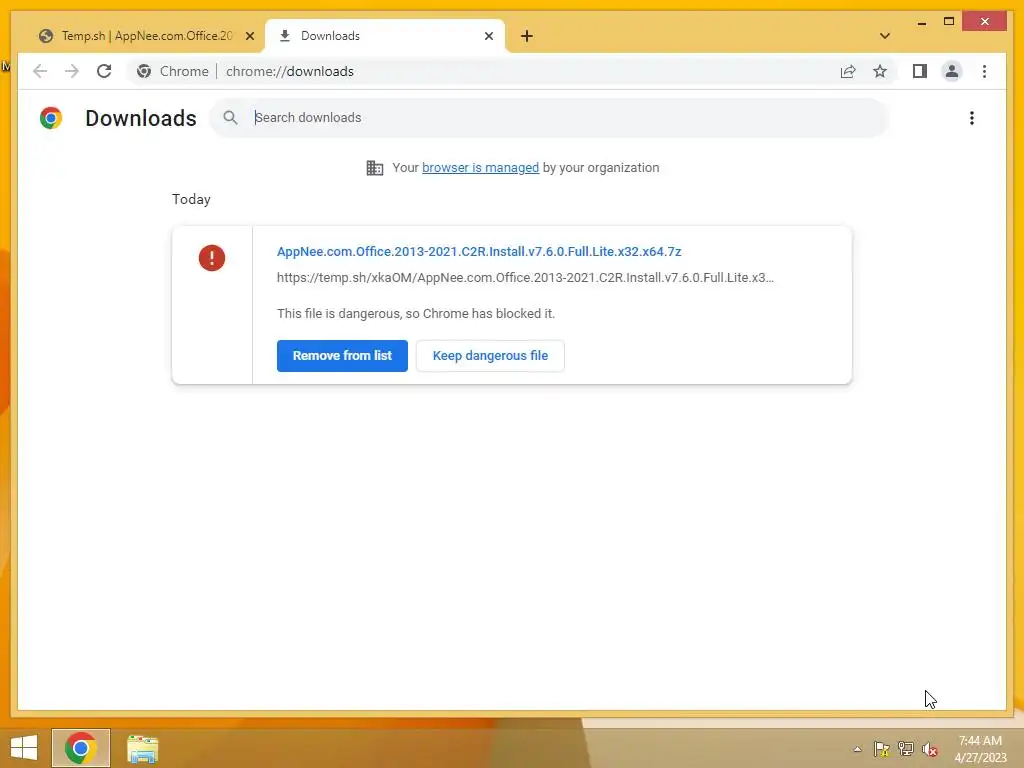This screenshot has width=1024, height=768.
Task: Open the AppNee Office 7z file link
Action: tap(479, 251)
